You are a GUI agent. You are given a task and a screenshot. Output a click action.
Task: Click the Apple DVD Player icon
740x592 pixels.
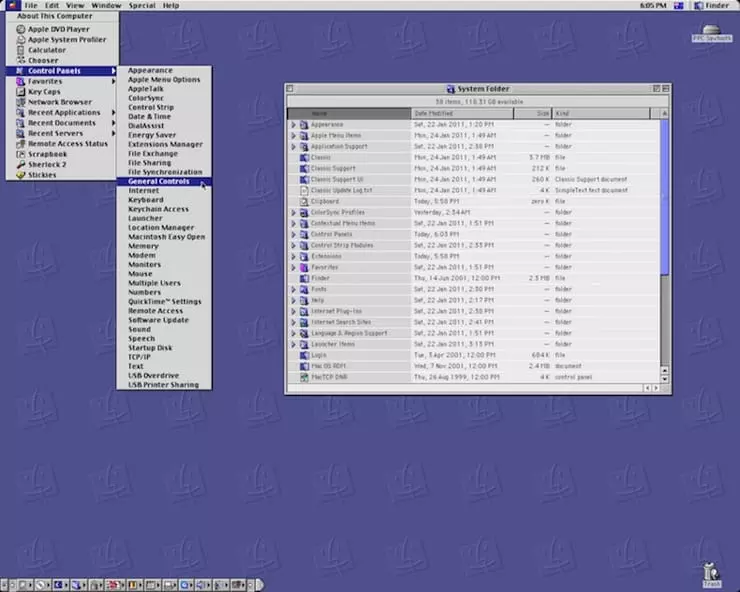pos(19,29)
